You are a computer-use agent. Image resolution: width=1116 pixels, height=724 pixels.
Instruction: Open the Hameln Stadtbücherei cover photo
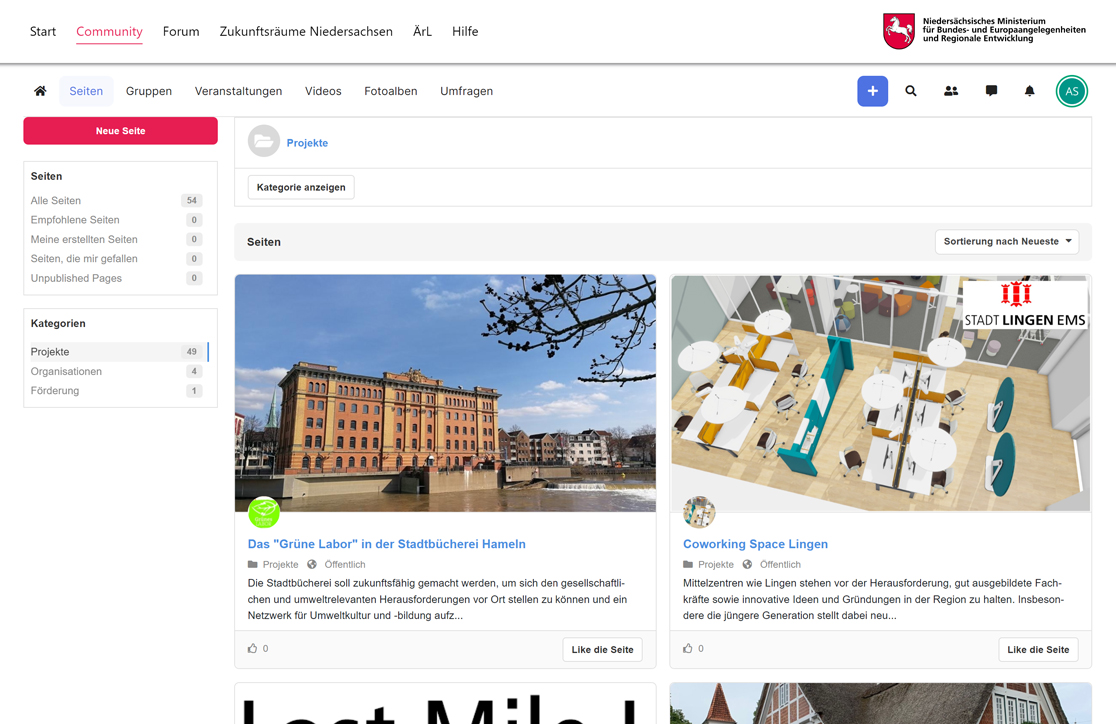point(446,393)
